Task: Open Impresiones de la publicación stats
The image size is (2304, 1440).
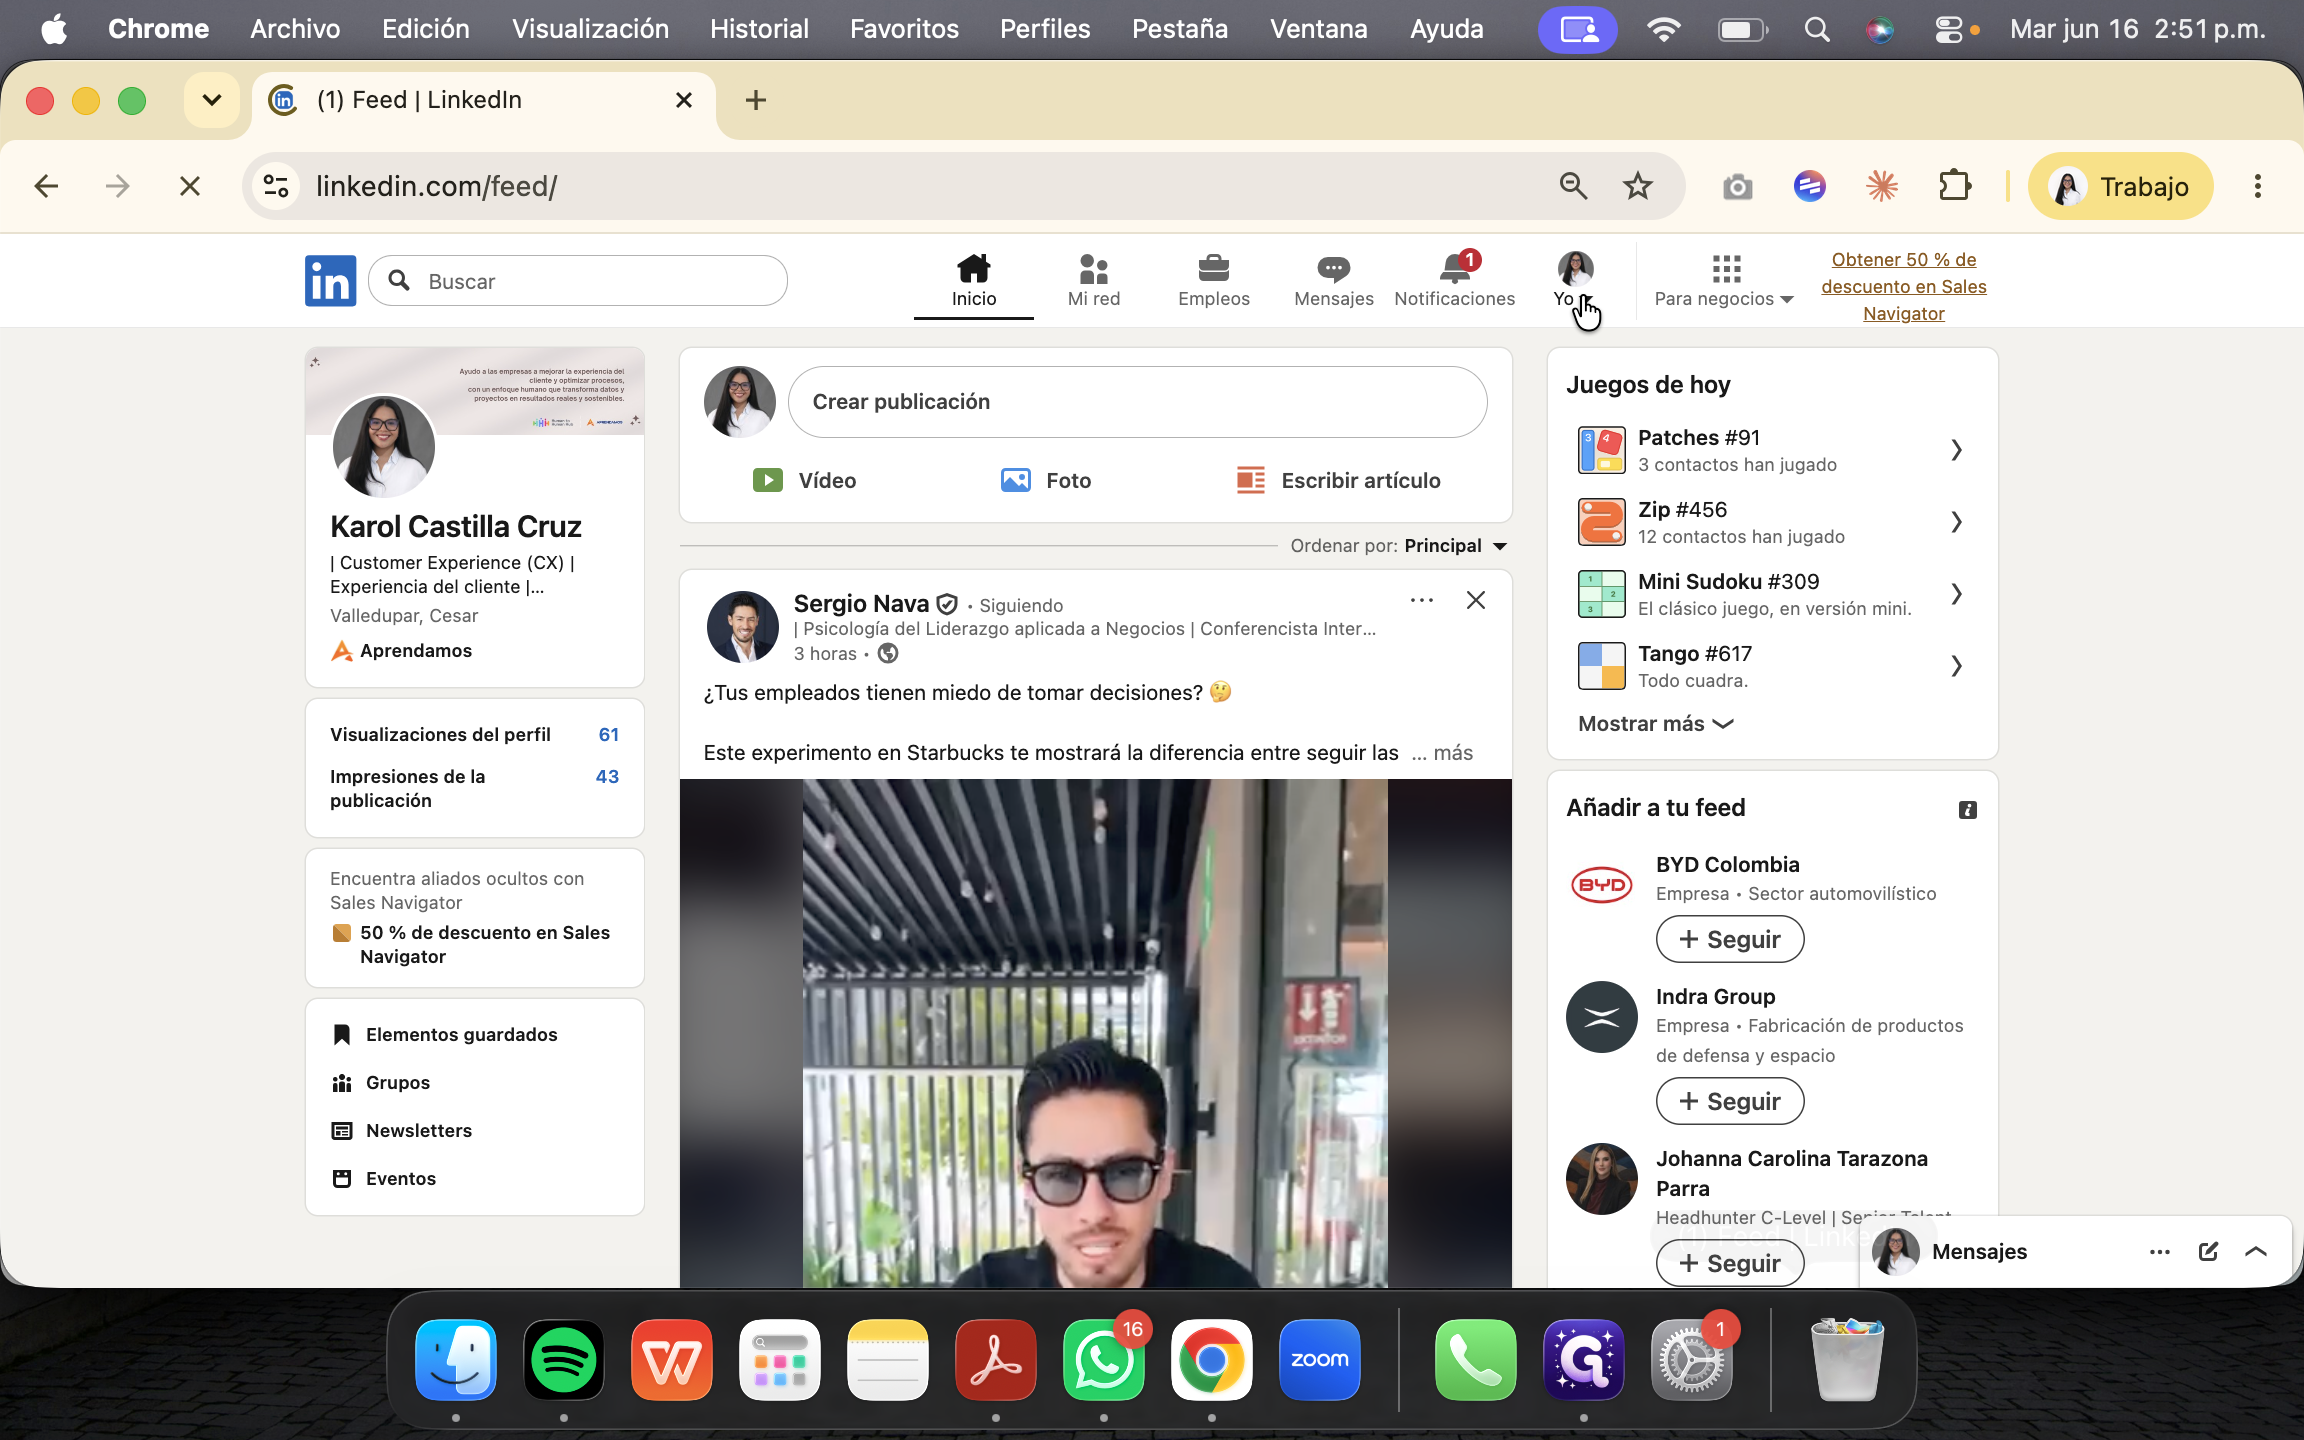Action: pos(474,788)
